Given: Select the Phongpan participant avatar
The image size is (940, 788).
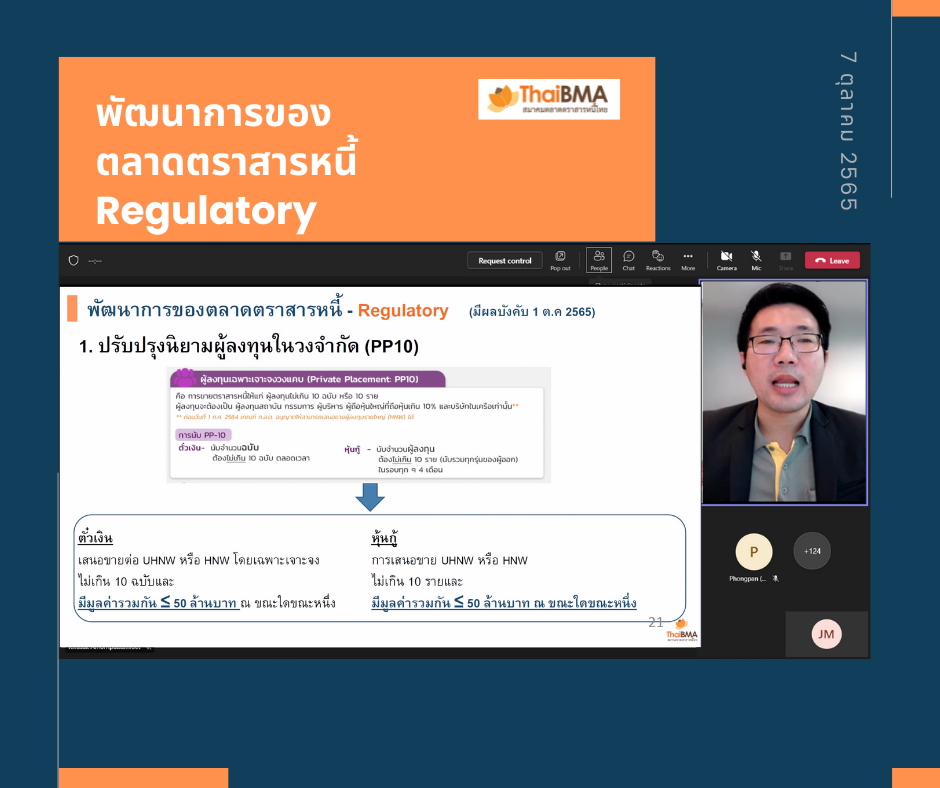Looking at the screenshot, I should (753, 552).
